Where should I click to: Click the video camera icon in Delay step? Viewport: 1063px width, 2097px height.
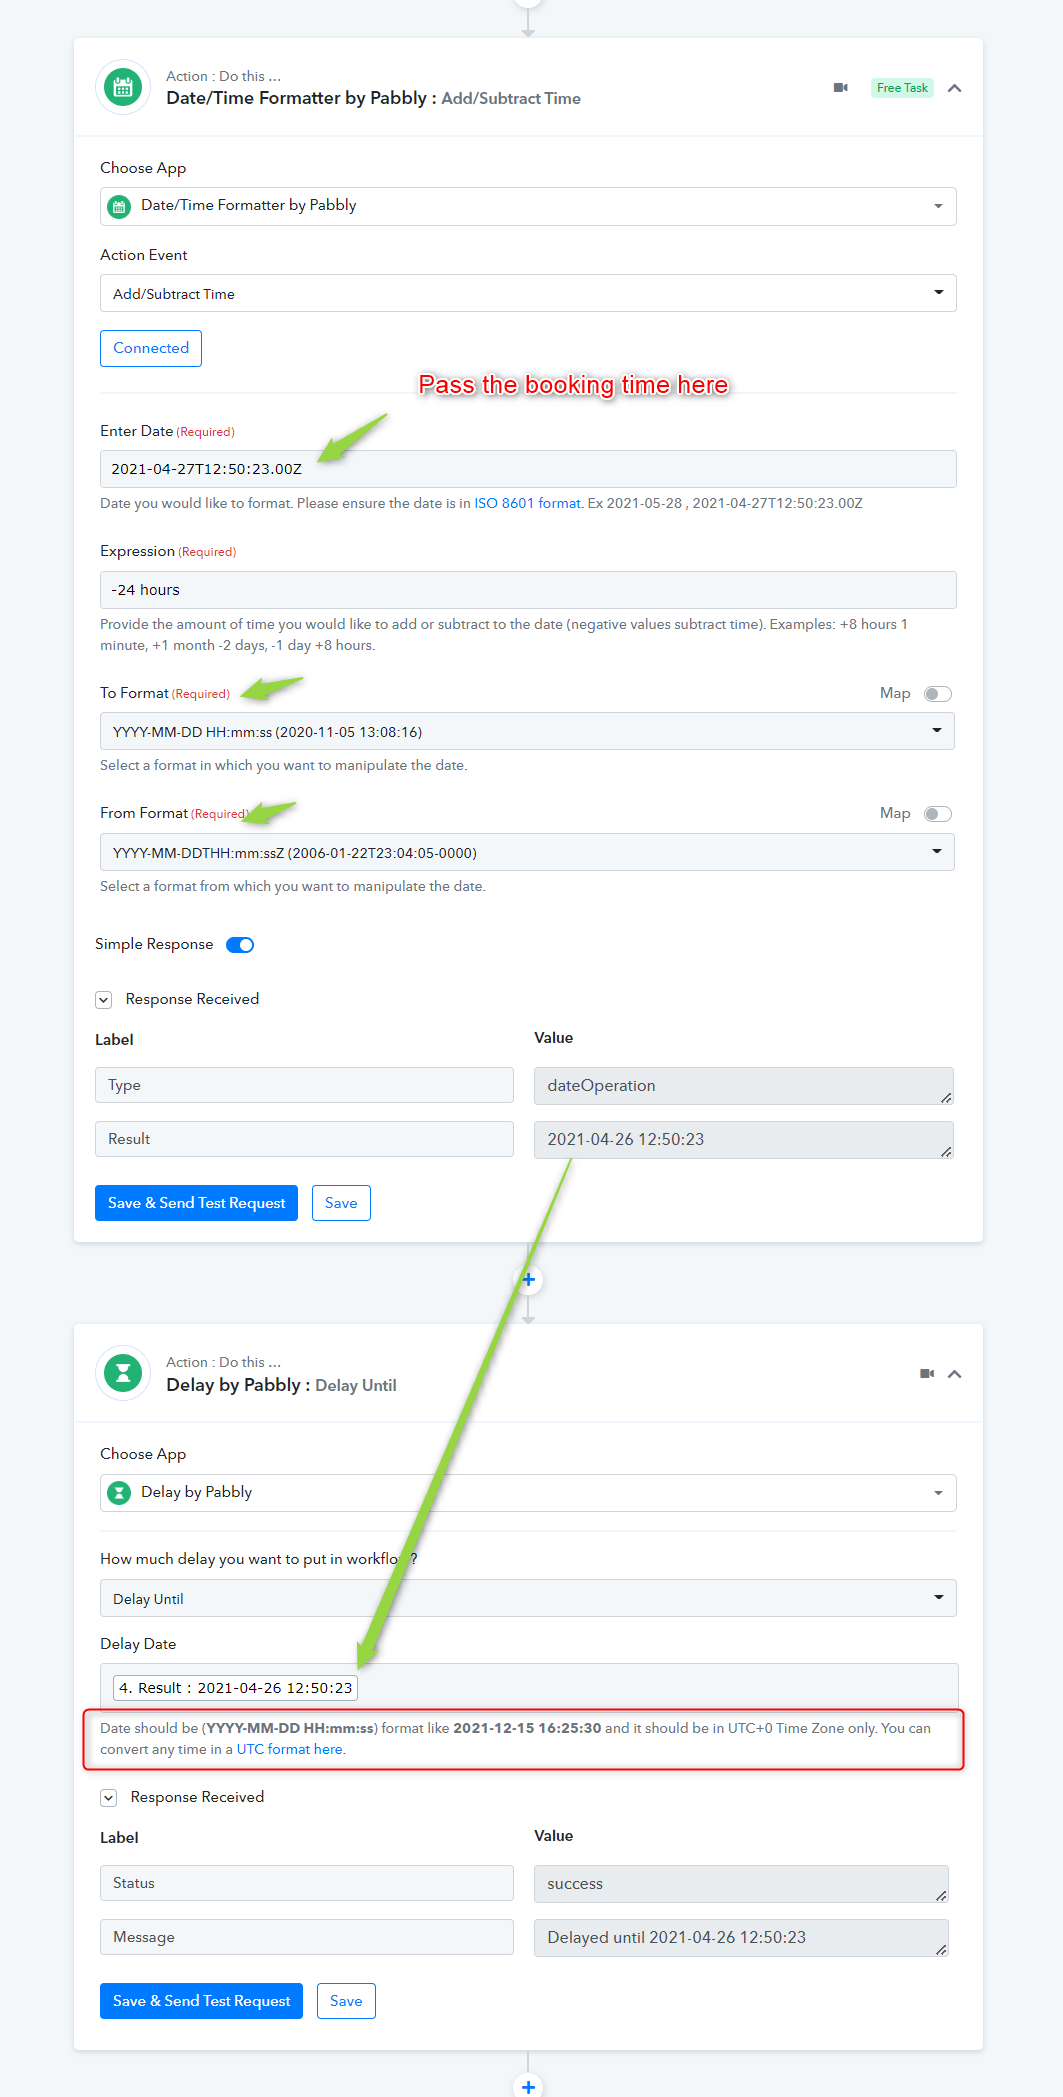tap(927, 1374)
